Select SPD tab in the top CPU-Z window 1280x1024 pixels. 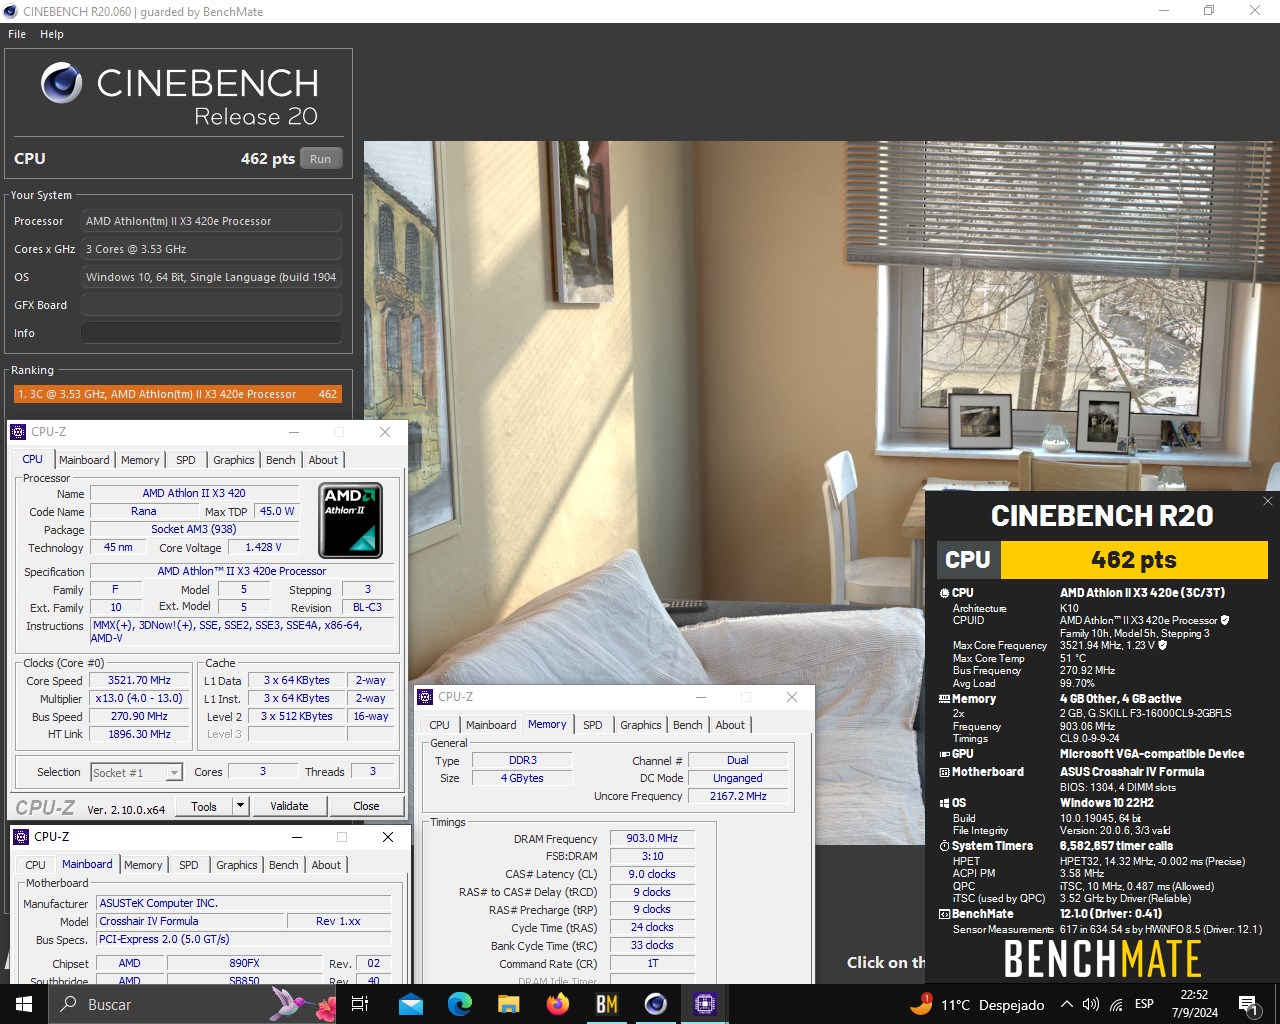tap(186, 460)
